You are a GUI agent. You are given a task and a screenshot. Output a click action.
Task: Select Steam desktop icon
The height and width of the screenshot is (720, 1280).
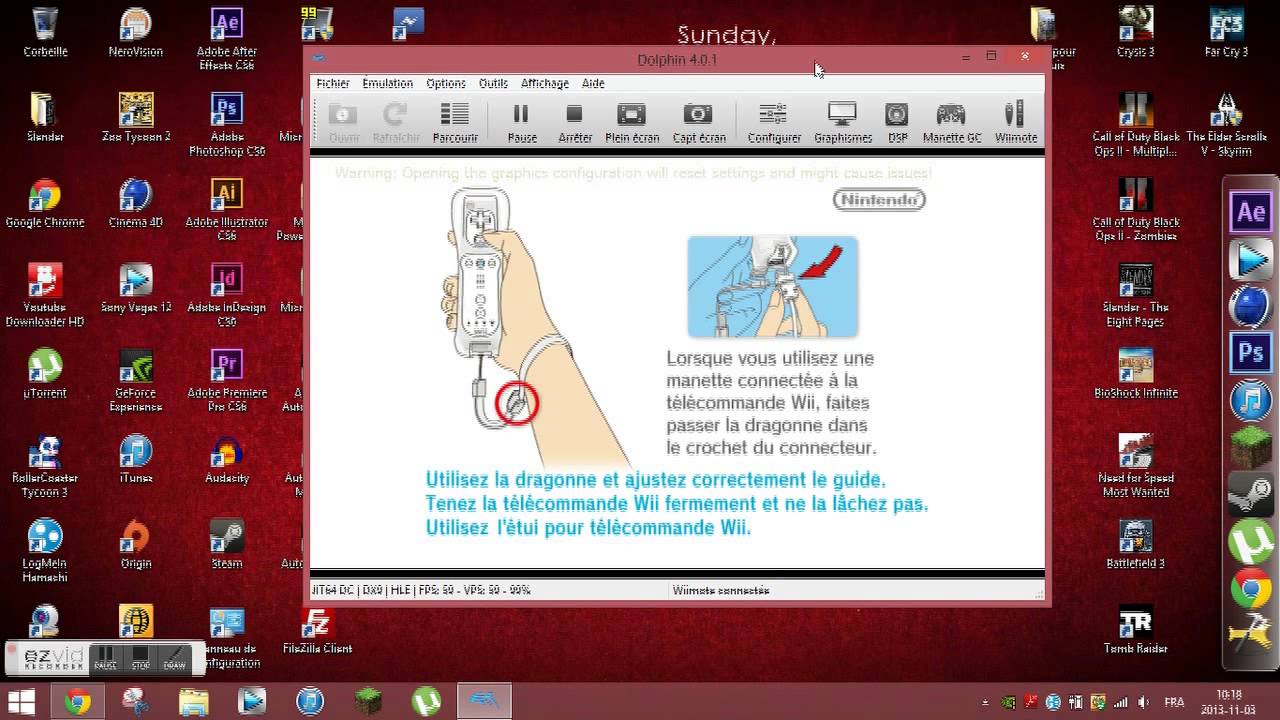click(227, 544)
